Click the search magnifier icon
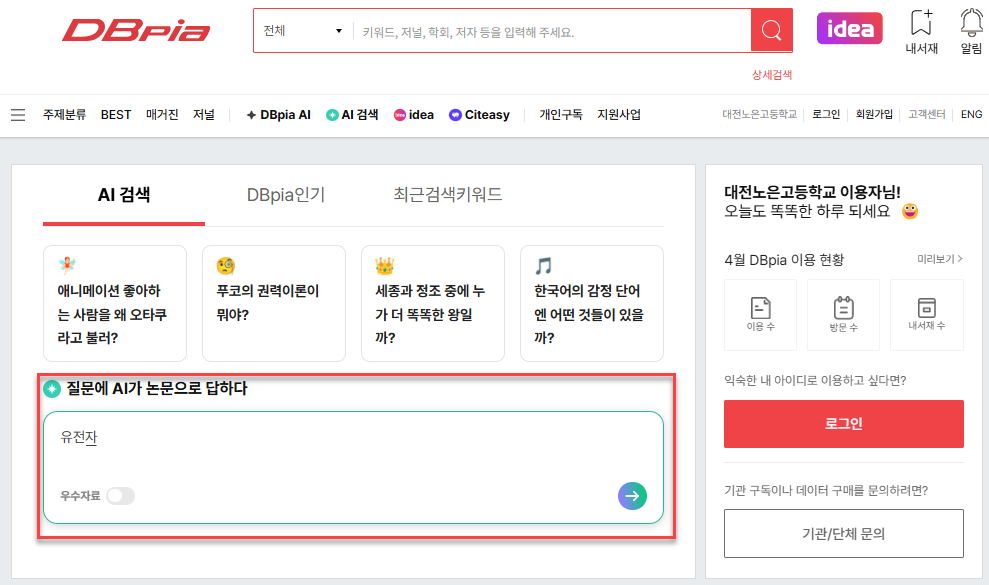This screenshot has height=585, width=989. click(770, 31)
